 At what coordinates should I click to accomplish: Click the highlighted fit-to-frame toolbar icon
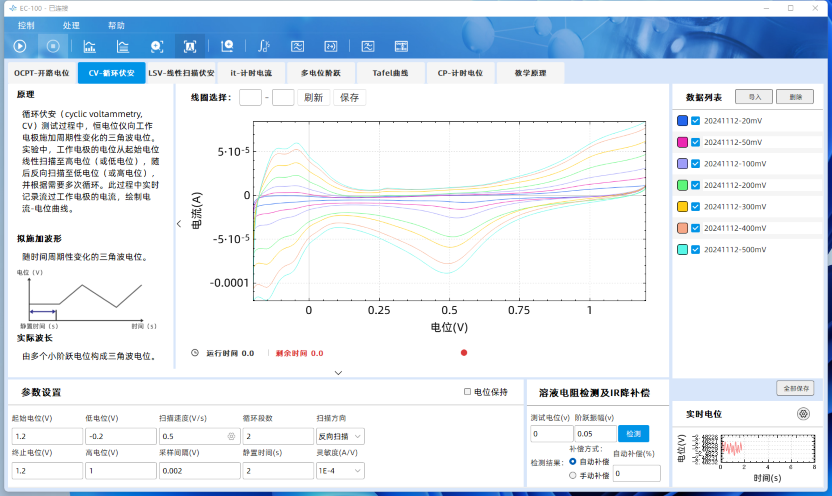click(x=189, y=46)
